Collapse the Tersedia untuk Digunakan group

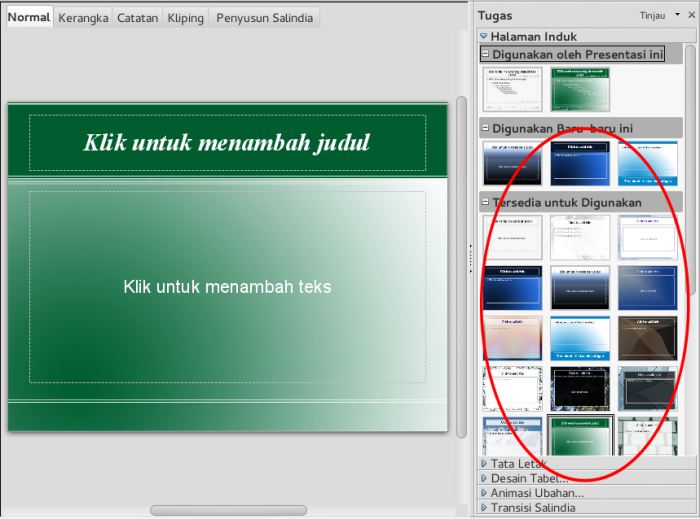pyautogui.click(x=485, y=202)
